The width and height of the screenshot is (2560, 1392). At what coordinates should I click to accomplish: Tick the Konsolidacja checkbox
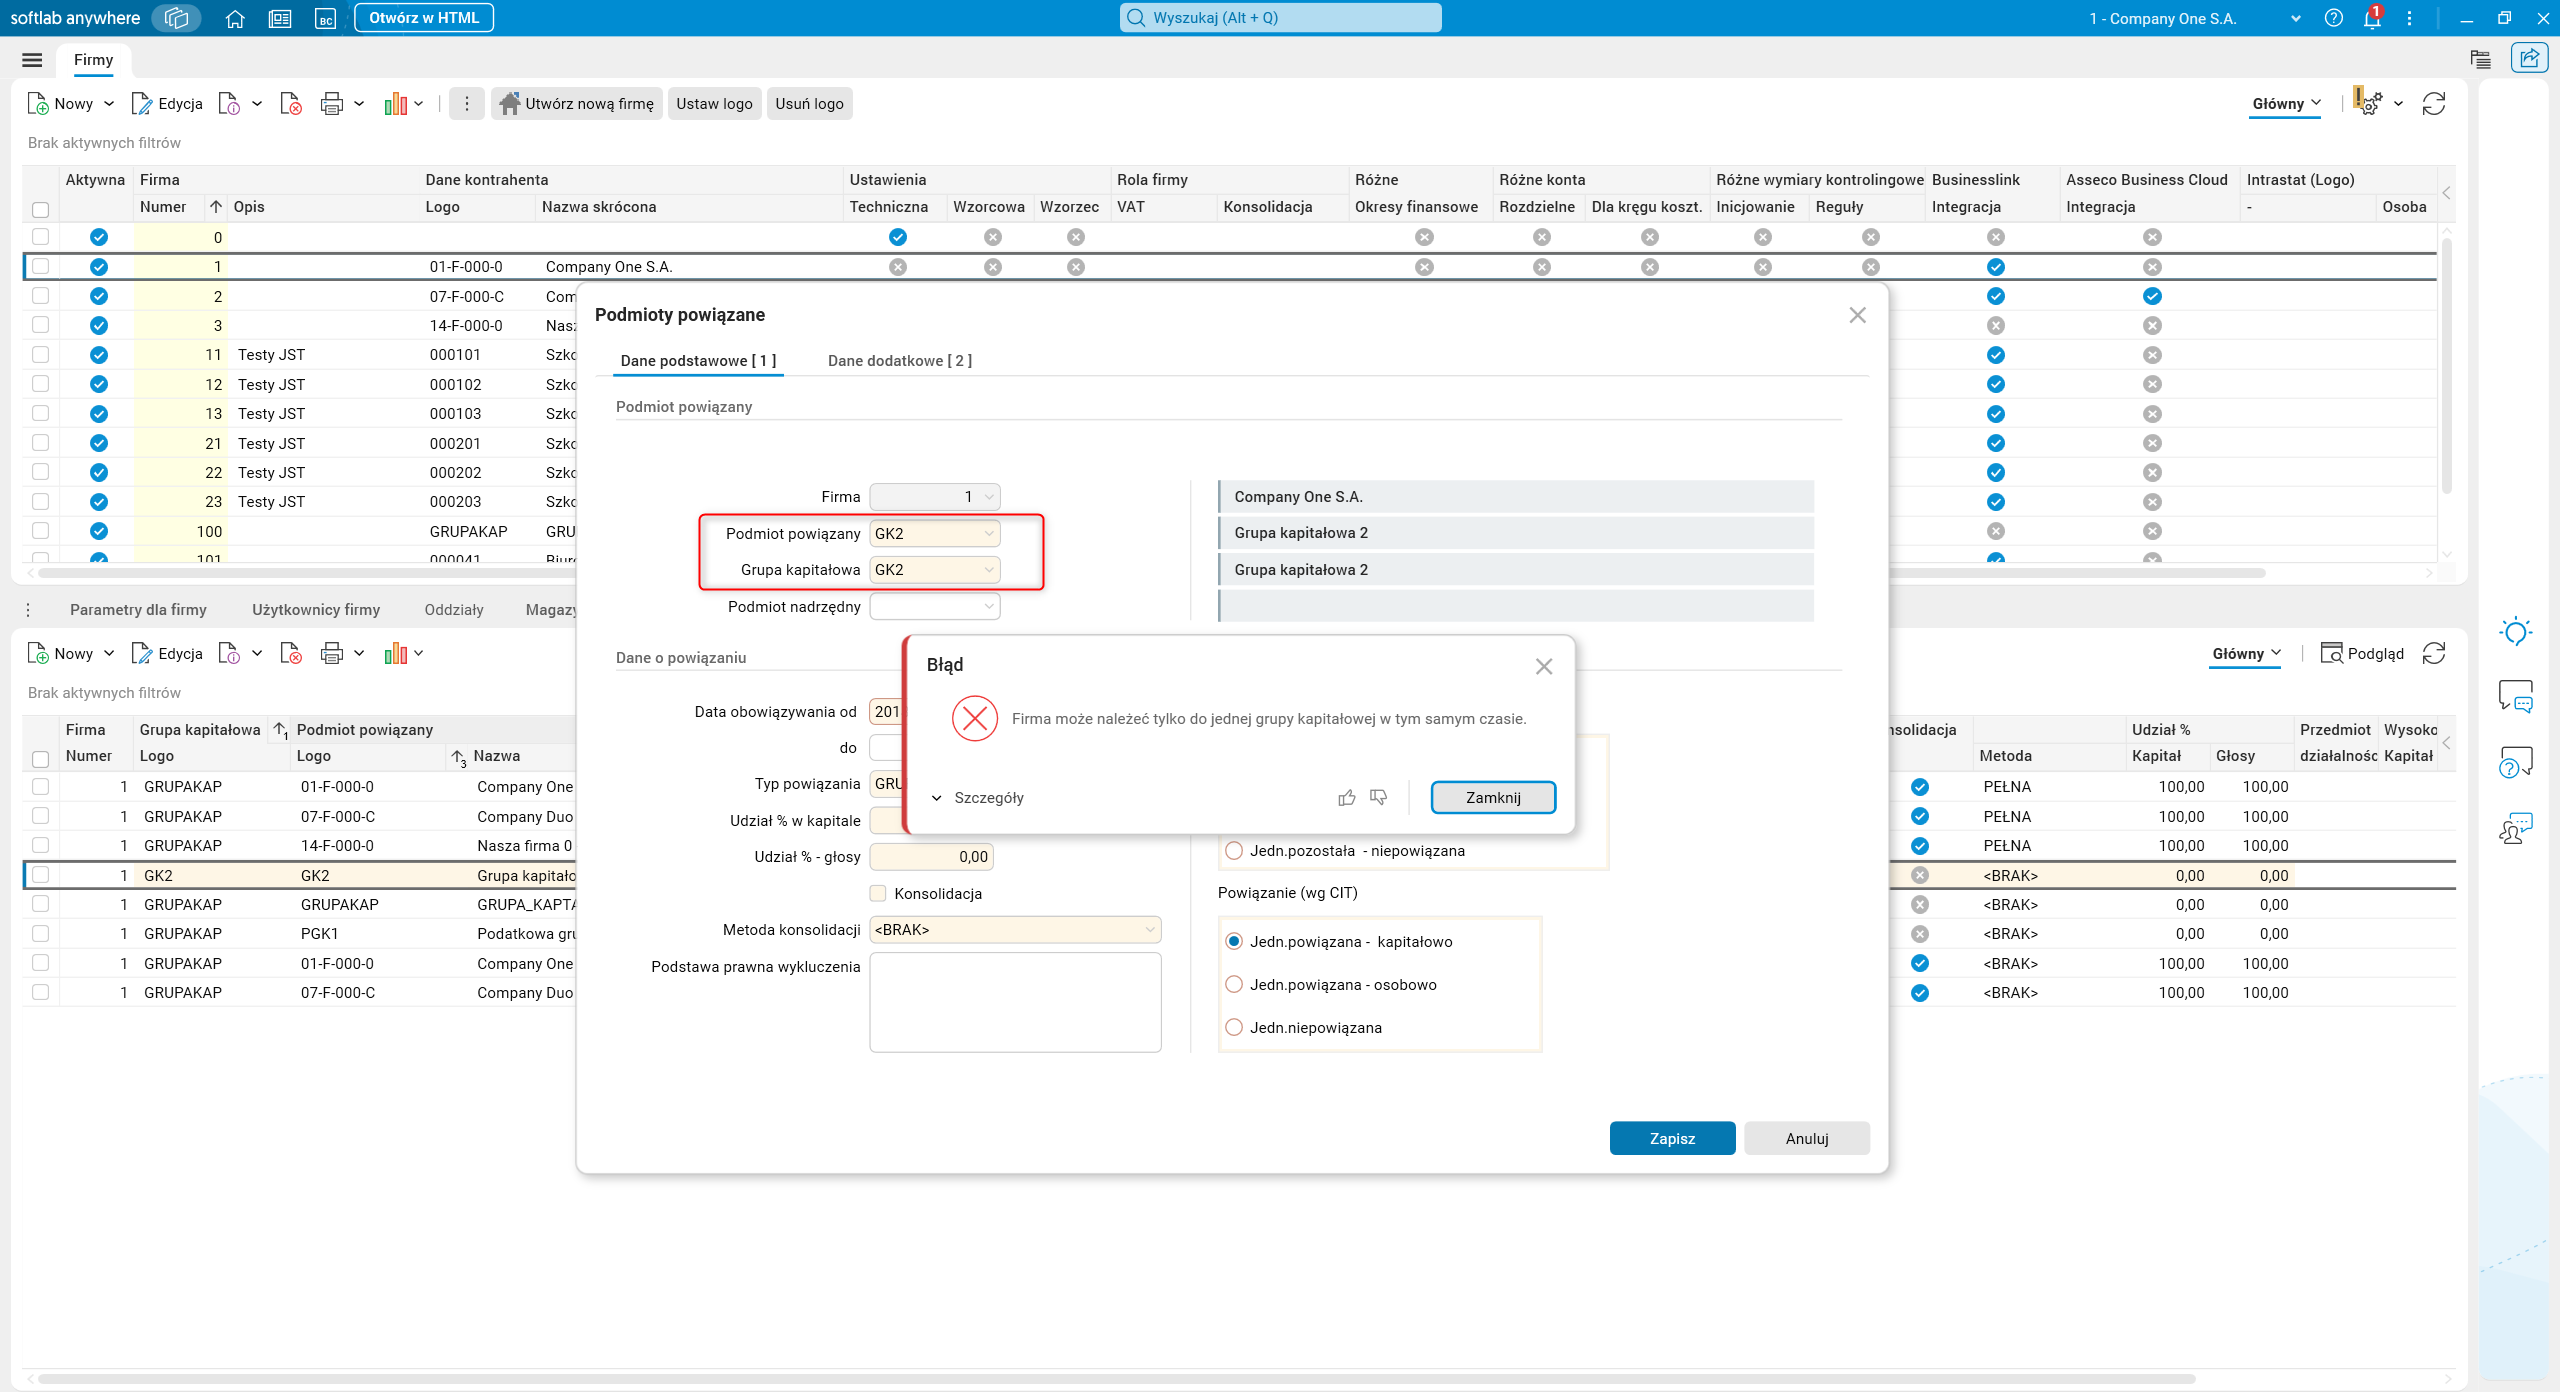(878, 893)
